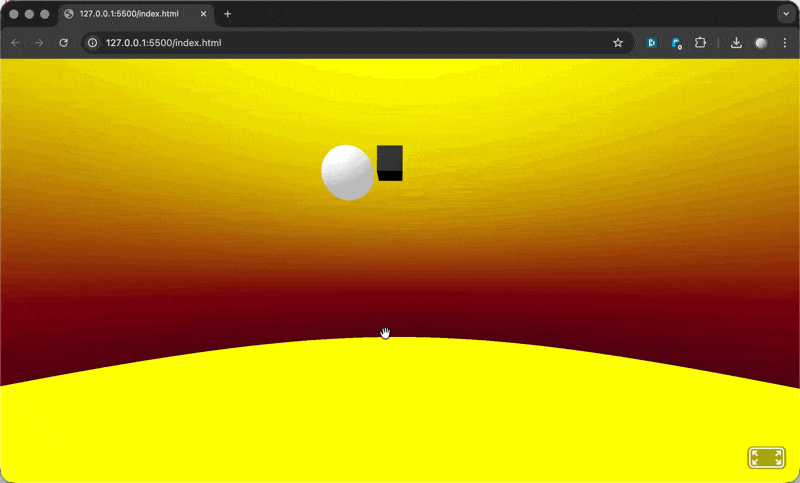Click the window minimize button
Viewport: 800px width, 483px height.
(x=29, y=14)
